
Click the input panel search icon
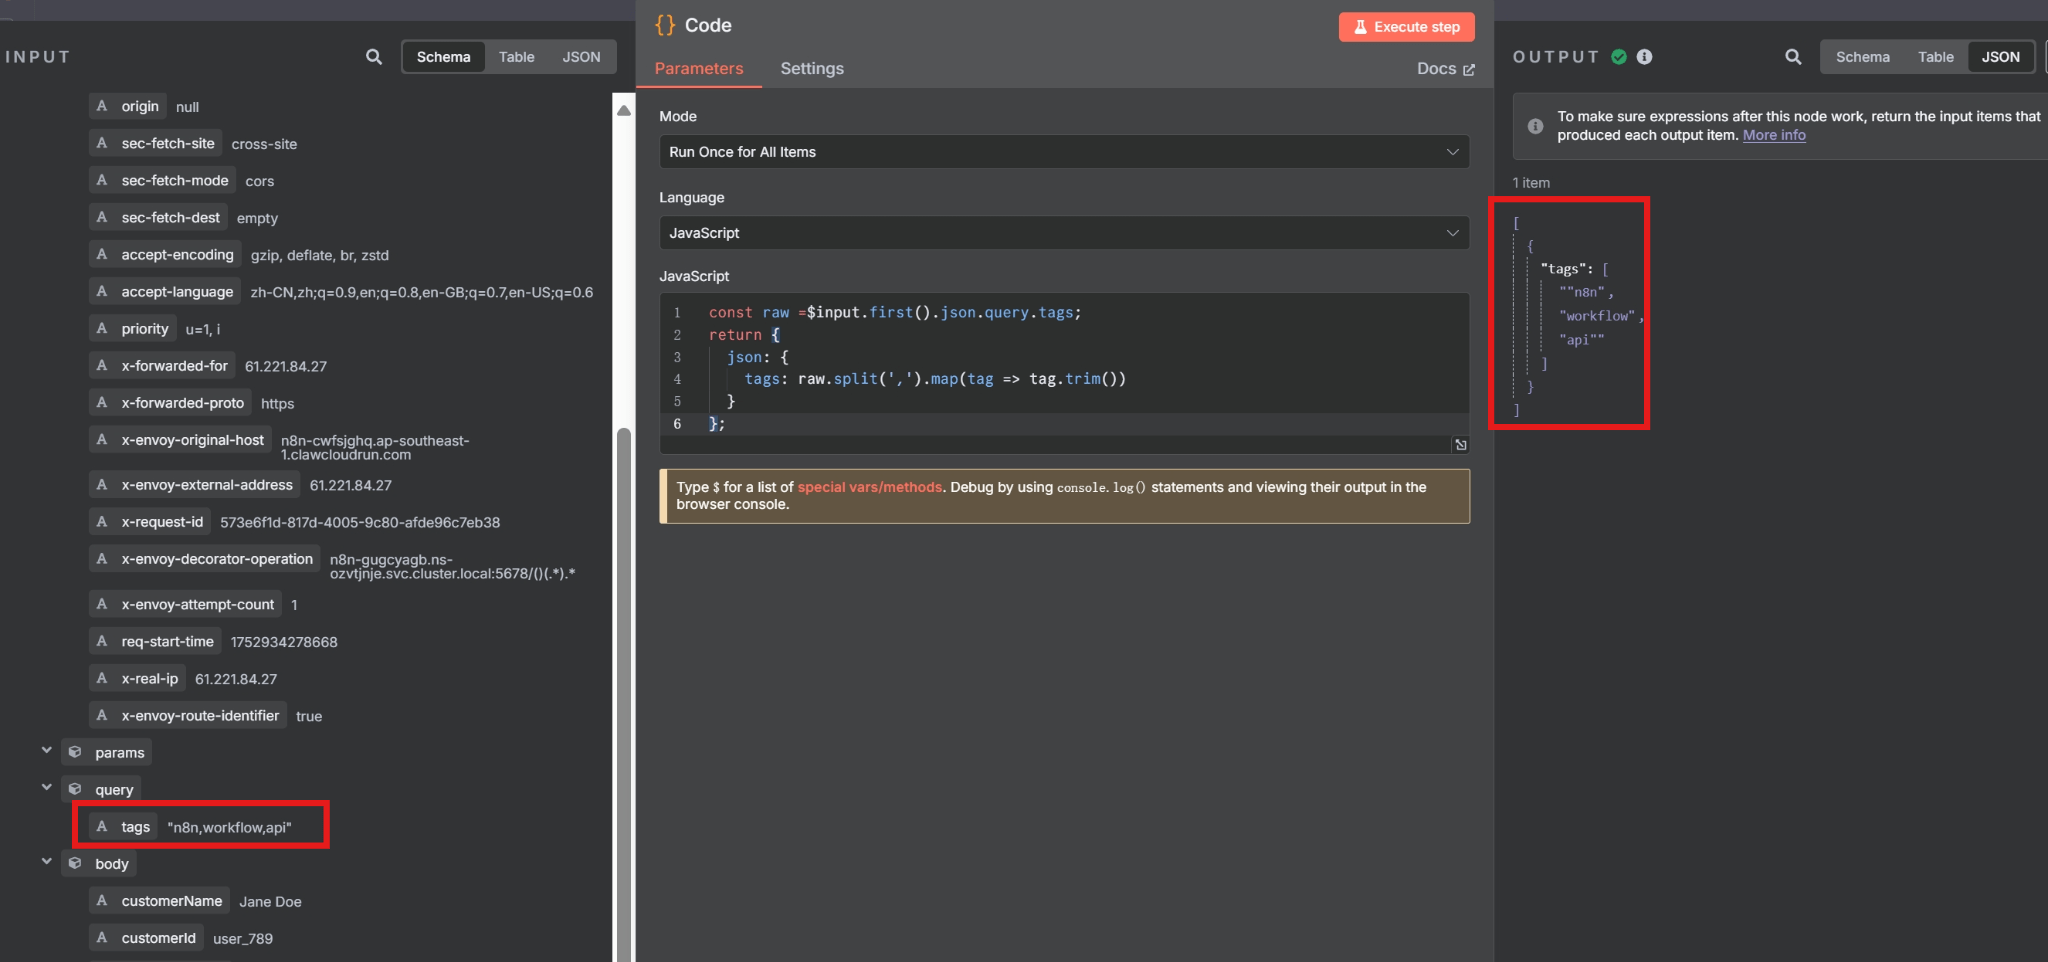coord(374,57)
